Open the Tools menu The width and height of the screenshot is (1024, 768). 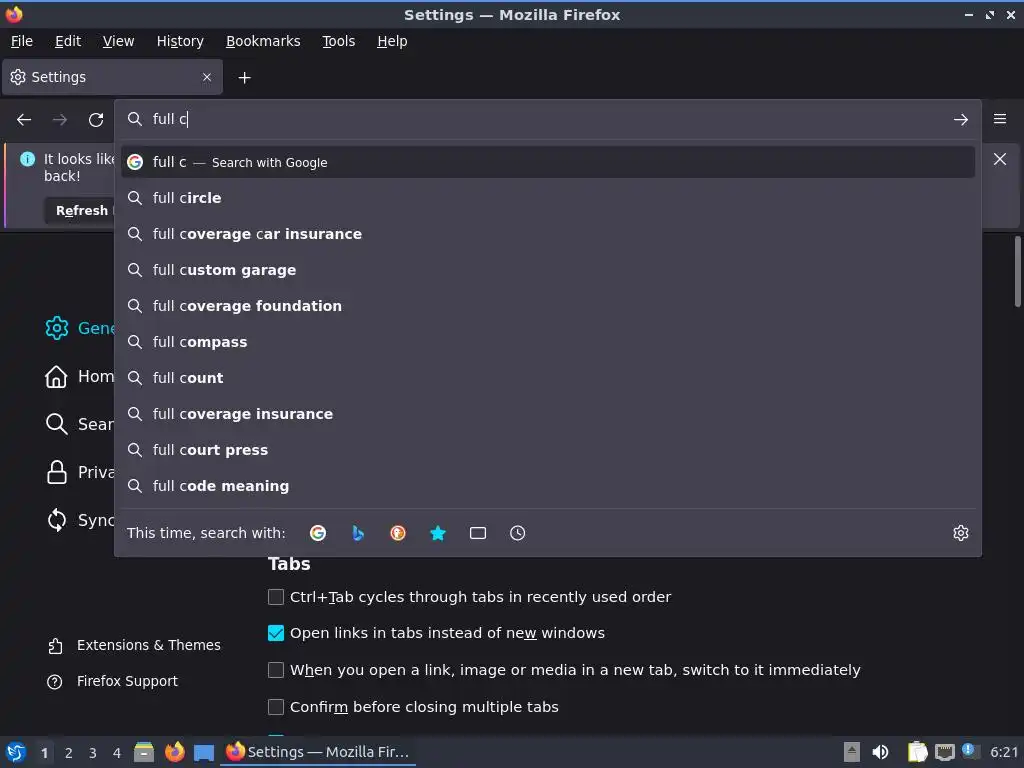338,41
